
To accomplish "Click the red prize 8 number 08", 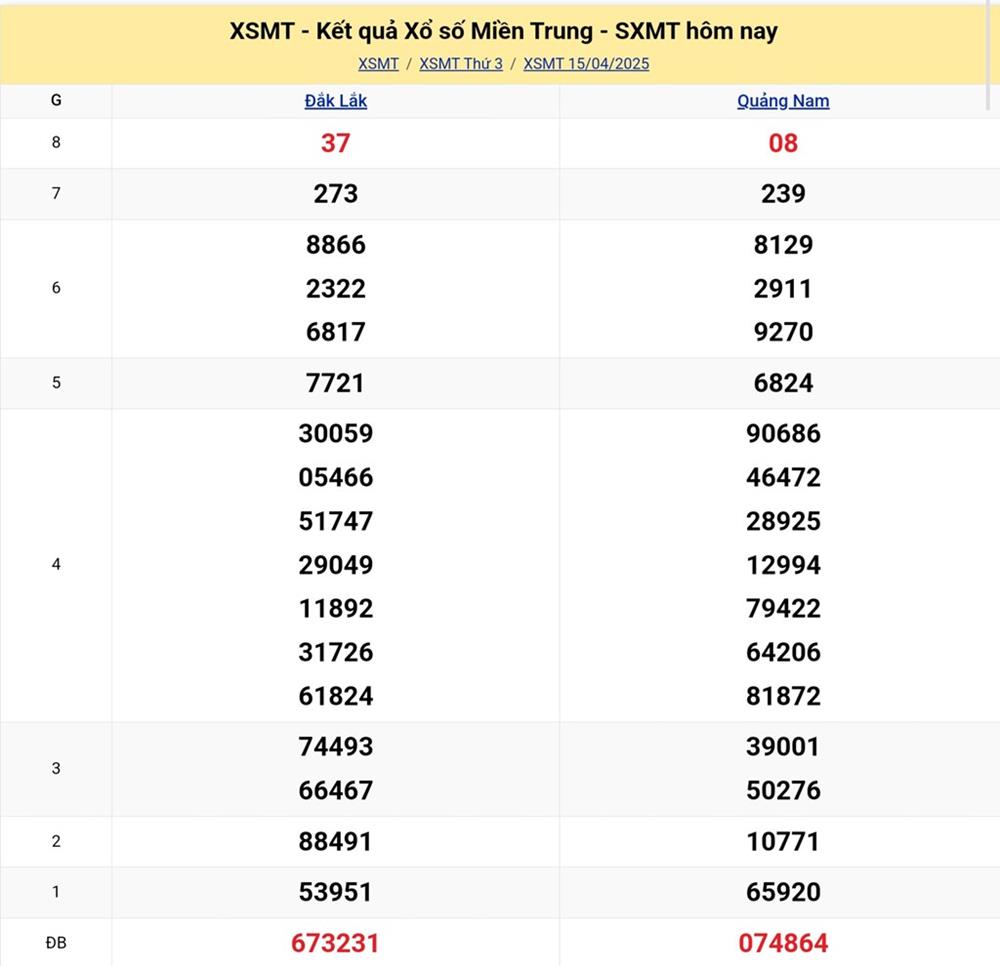I will click(783, 144).
